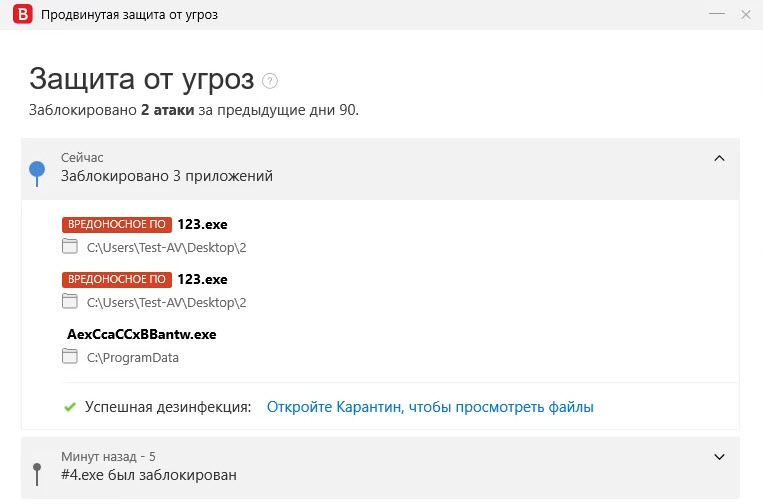Click the "#4.exe был заблокирован" header text
This screenshot has width=763, height=504.
click(149, 475)
